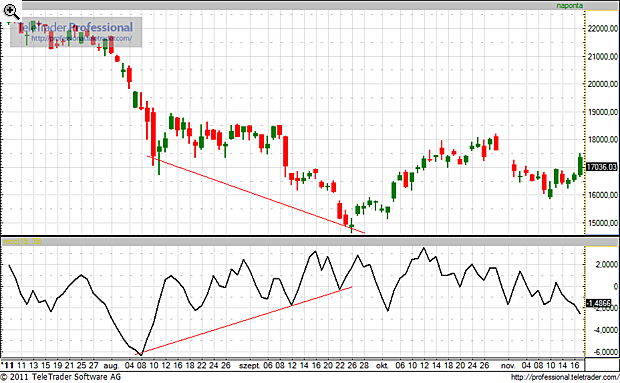This screenshot has width=620, height=383.
Task: Select the red trendline on the price chart
Action: 255,194
